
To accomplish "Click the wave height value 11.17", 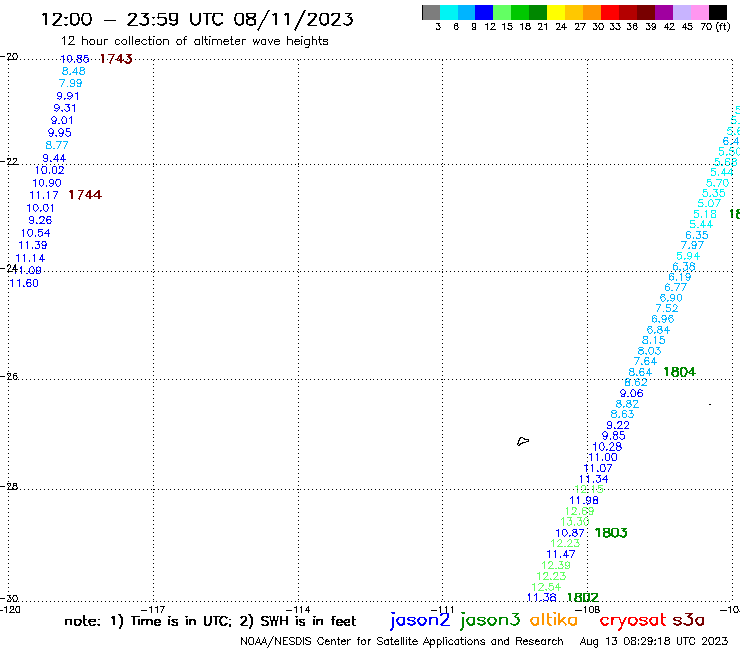I will tap(44, 195).
